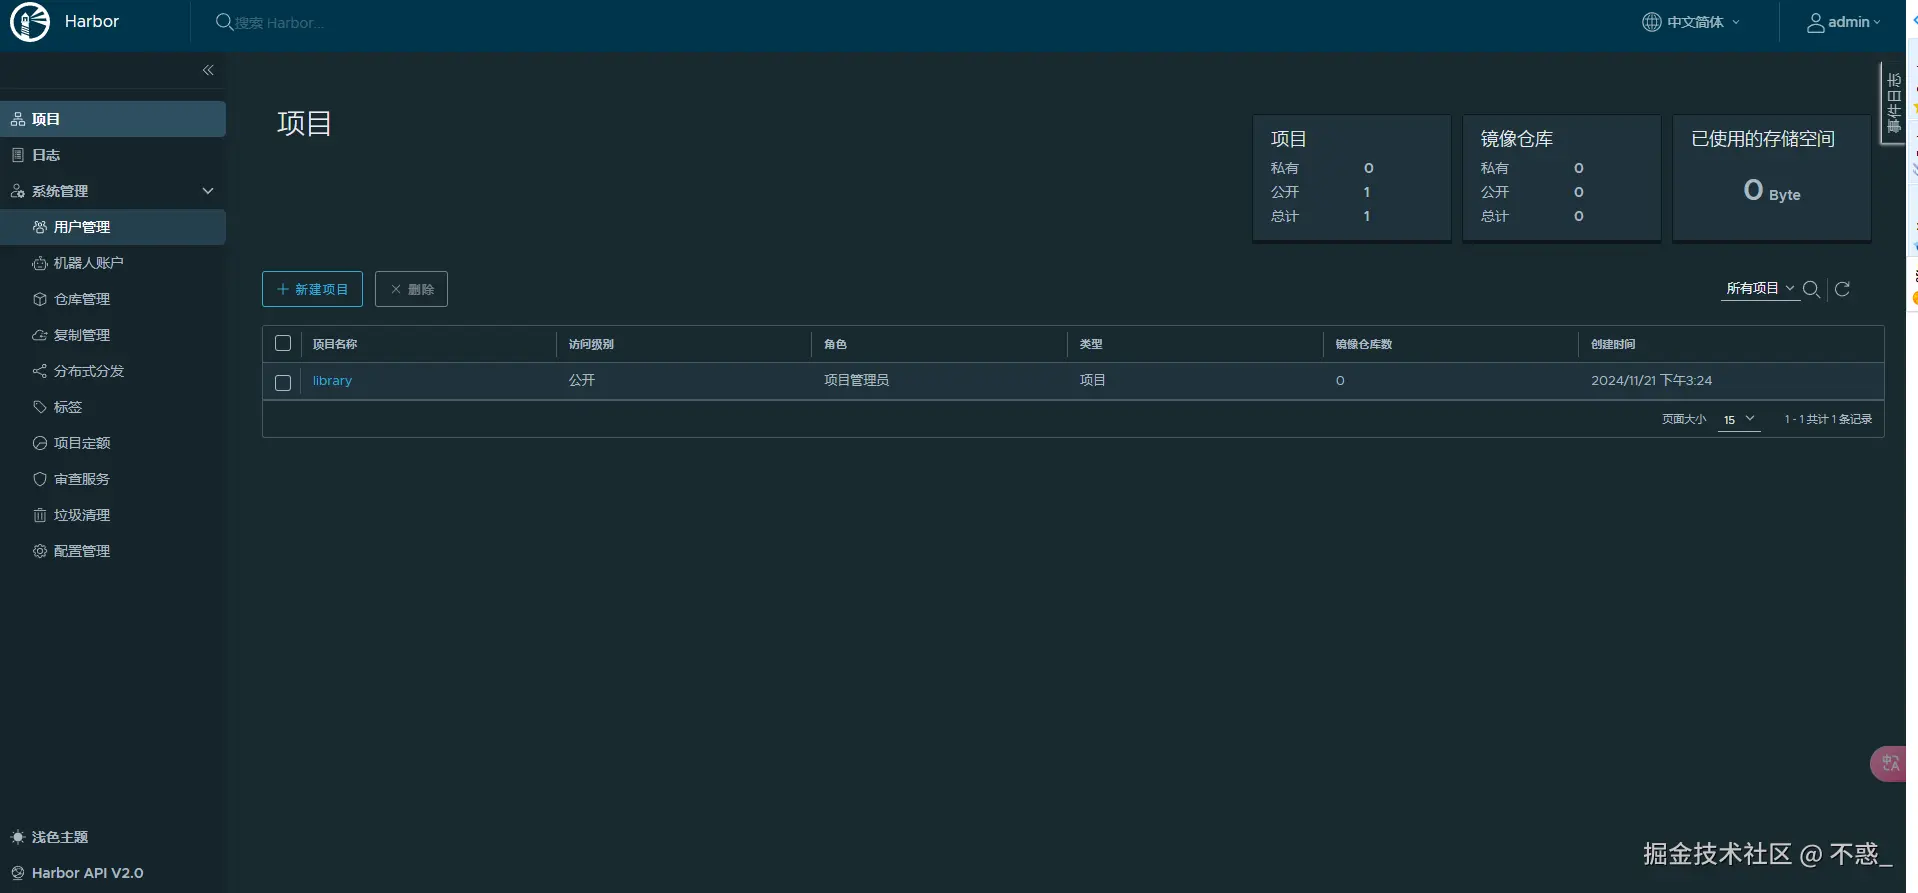The width and height of the screenshot is (1918, 893).
Task: Open the 项目 sidebar menu item
Action: point(113,119)
